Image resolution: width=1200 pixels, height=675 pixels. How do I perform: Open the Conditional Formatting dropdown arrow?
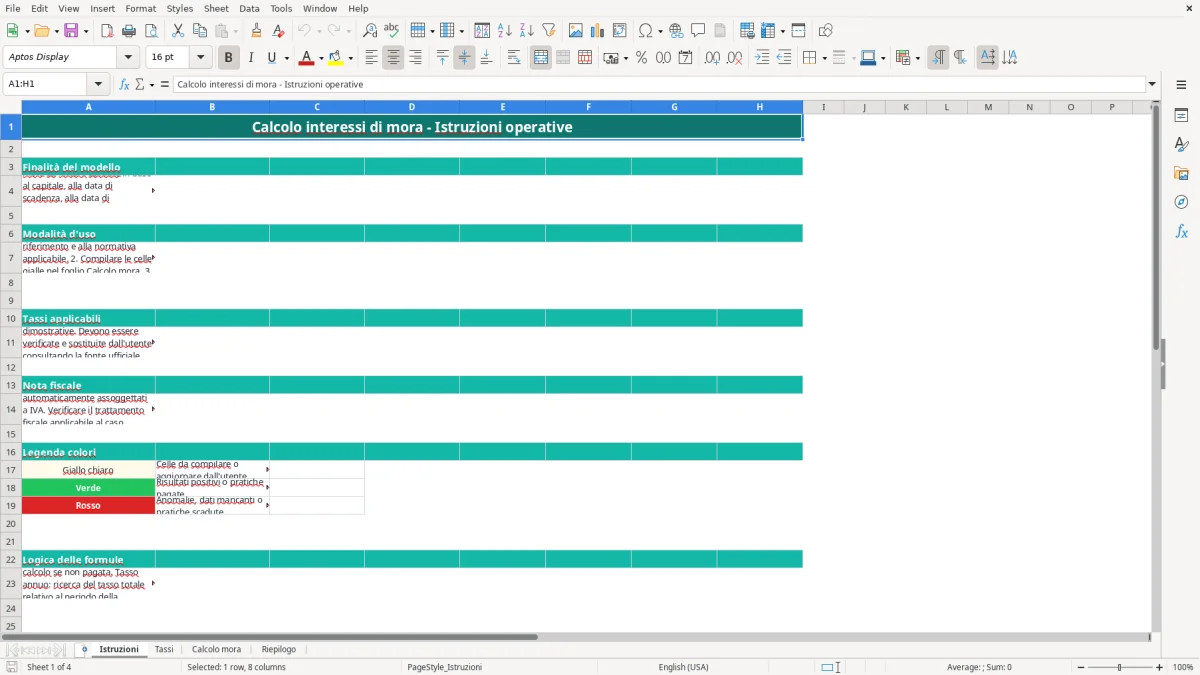pyautogui.click(x=918, y=58)
